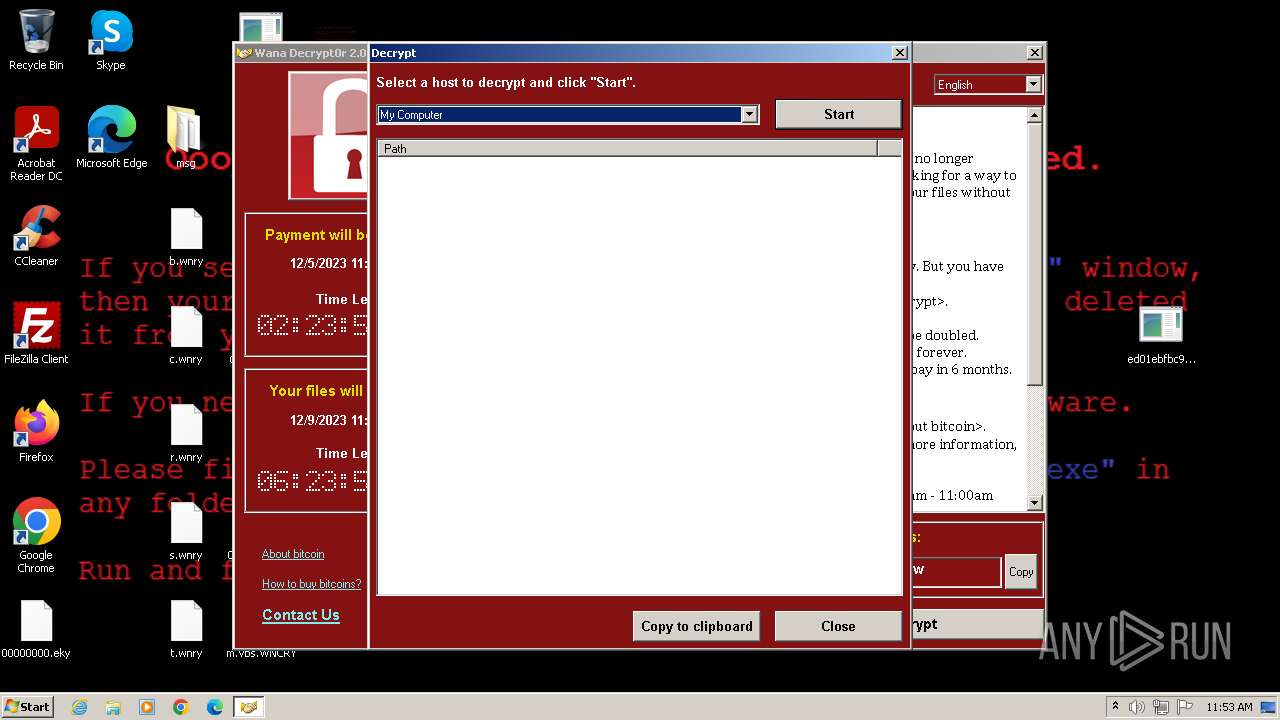This screenshot has width=1280, height=720.
Task: Open the volume control in the system tray
Action: (x=1137, y=707)
